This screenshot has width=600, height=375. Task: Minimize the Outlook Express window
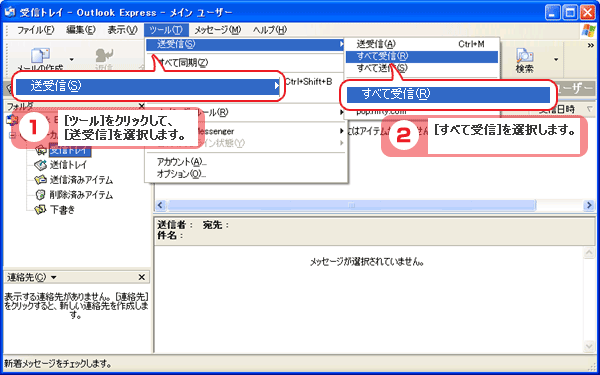[554, 13]
